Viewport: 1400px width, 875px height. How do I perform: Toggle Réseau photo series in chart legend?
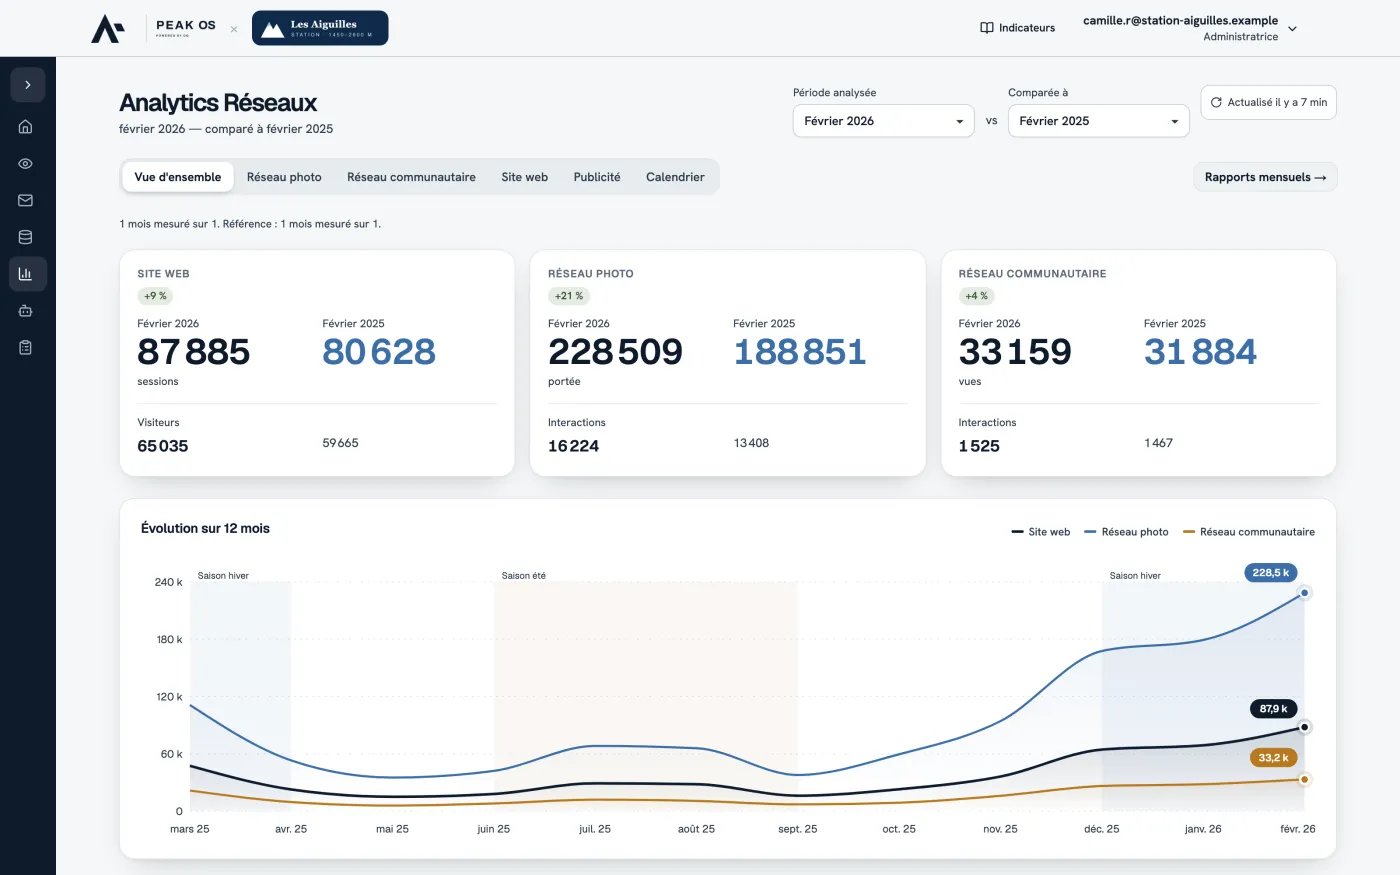(1126, 532)
